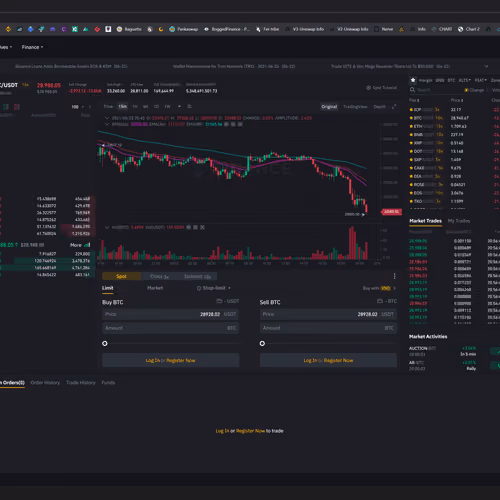Click the first Binance logo bookmark icon
The image size is (500, 500).
click(8, 29)
